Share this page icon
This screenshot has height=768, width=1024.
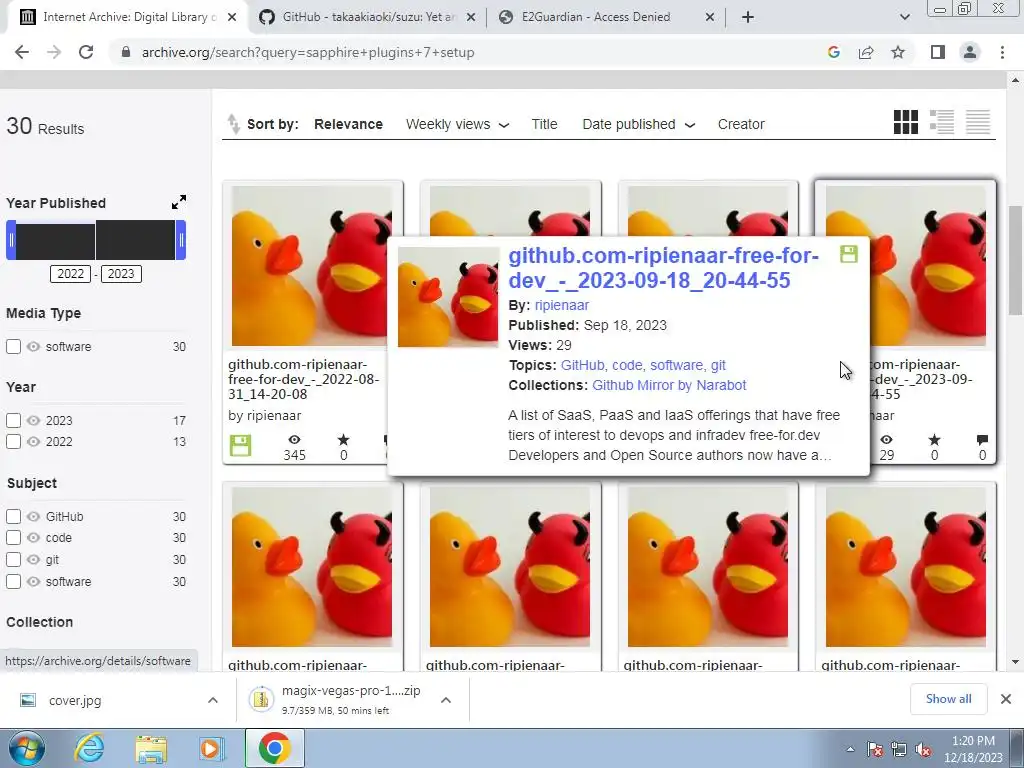(x=866, y=52)
